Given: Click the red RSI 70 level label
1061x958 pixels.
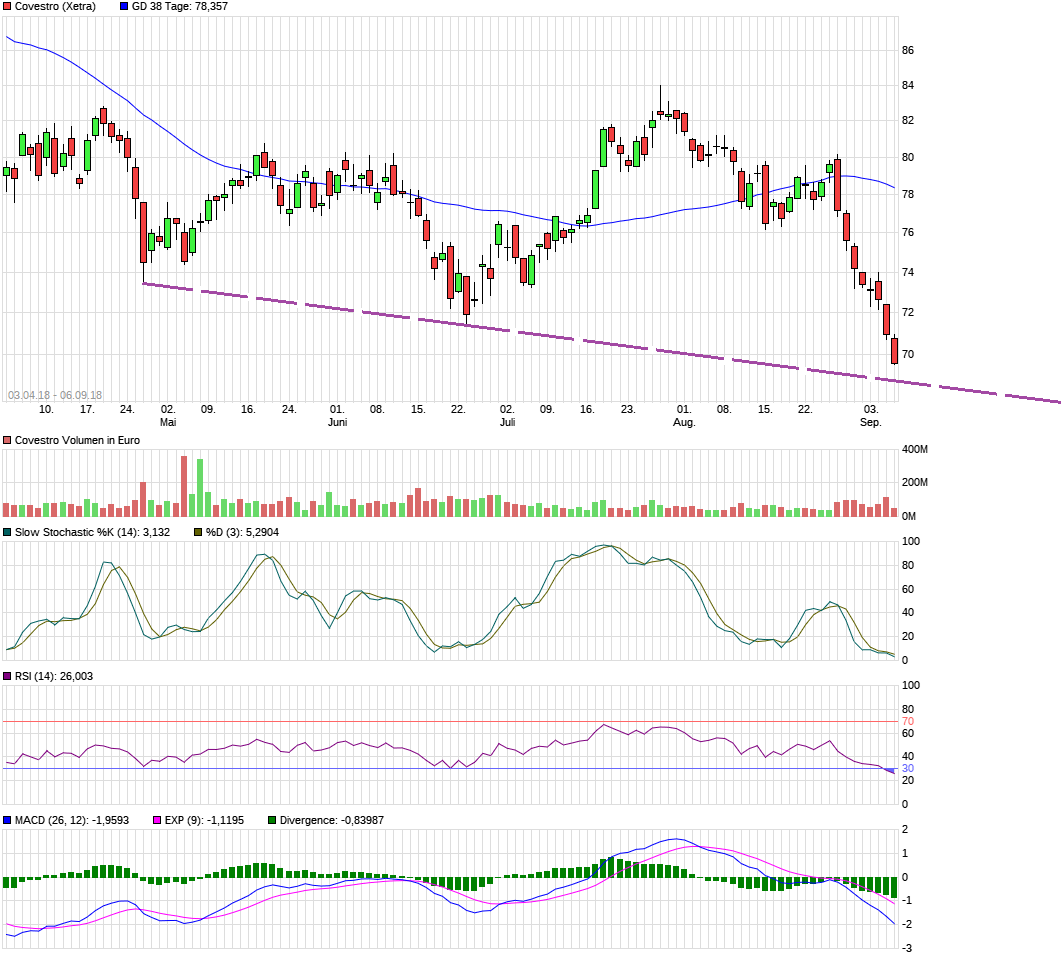Looking at the screenshot, I should [x=908, y=721].
